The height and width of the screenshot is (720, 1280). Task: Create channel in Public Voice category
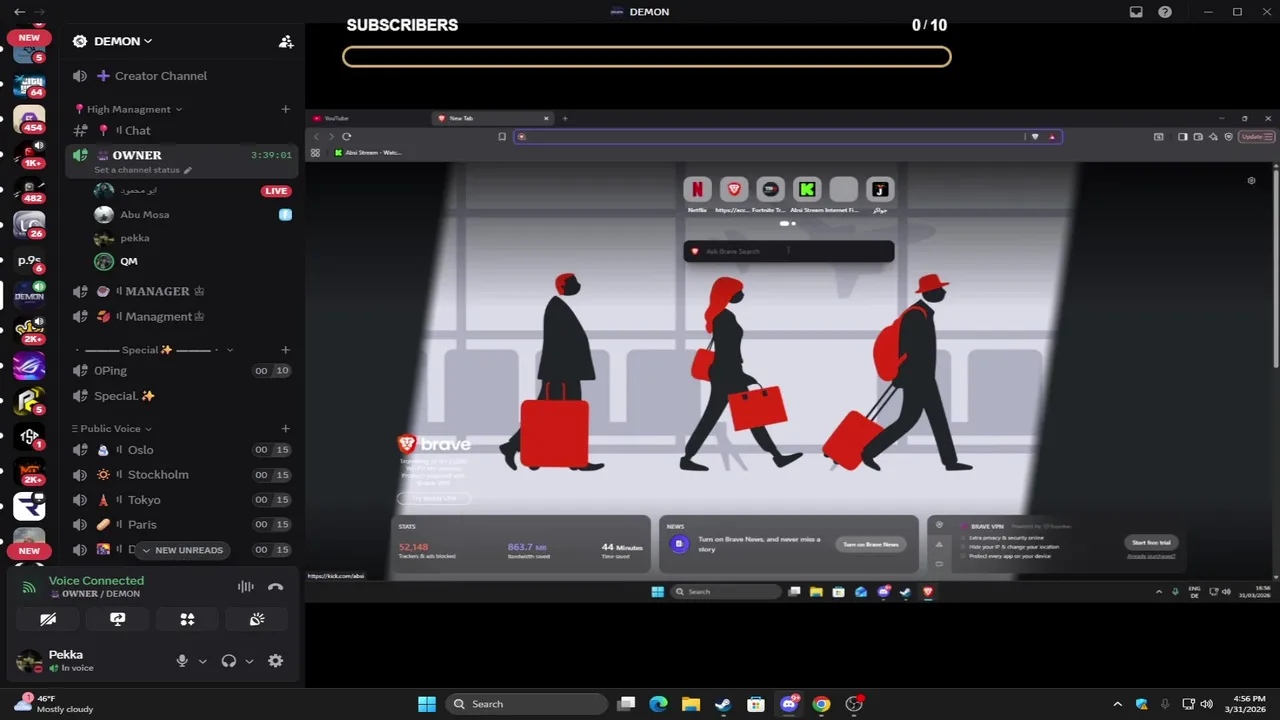[285, 428]
